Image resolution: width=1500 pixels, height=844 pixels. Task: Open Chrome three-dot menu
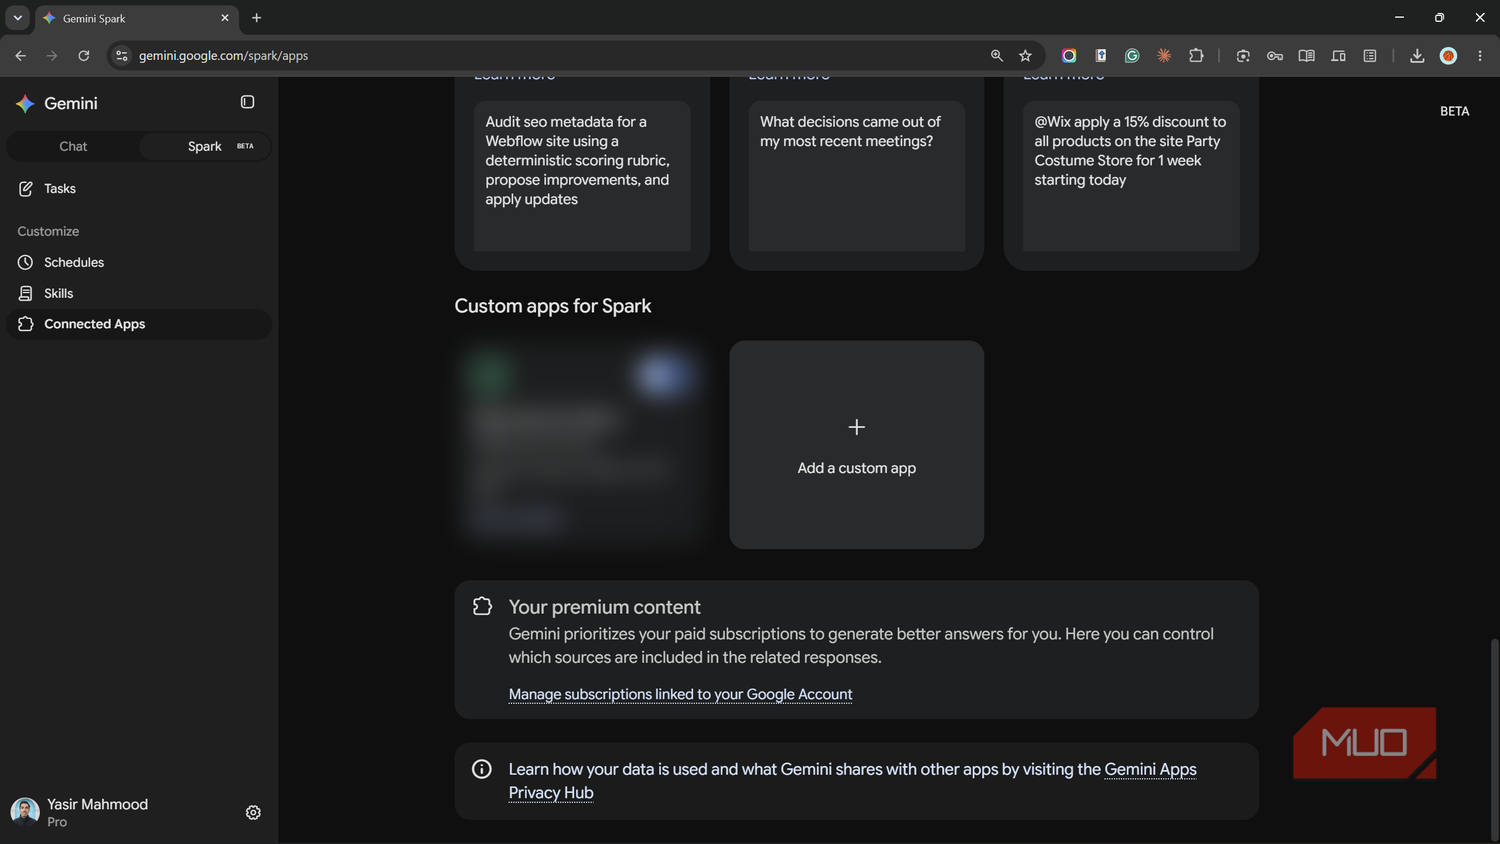[1480, 55]
